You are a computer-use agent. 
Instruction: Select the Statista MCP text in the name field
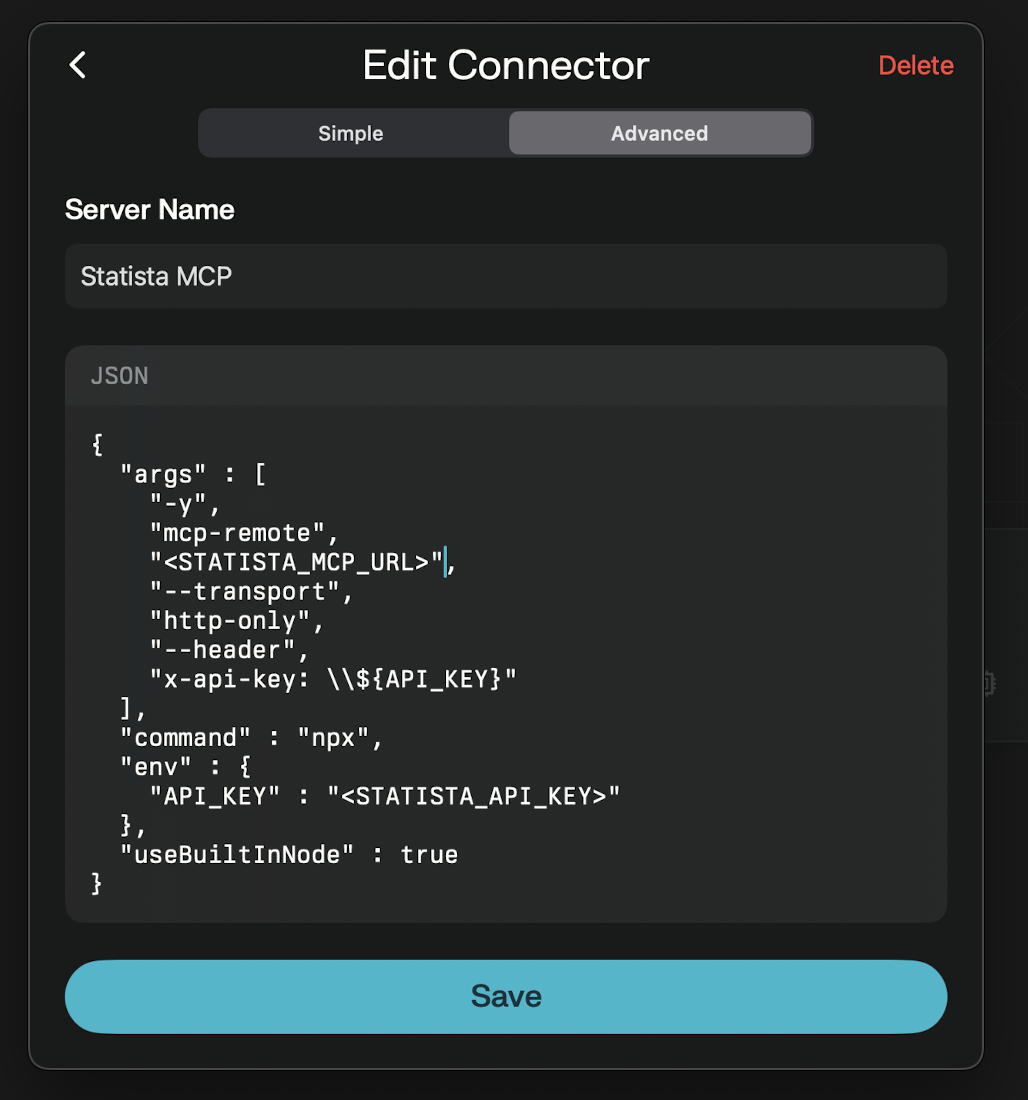(x=156, y=276)
